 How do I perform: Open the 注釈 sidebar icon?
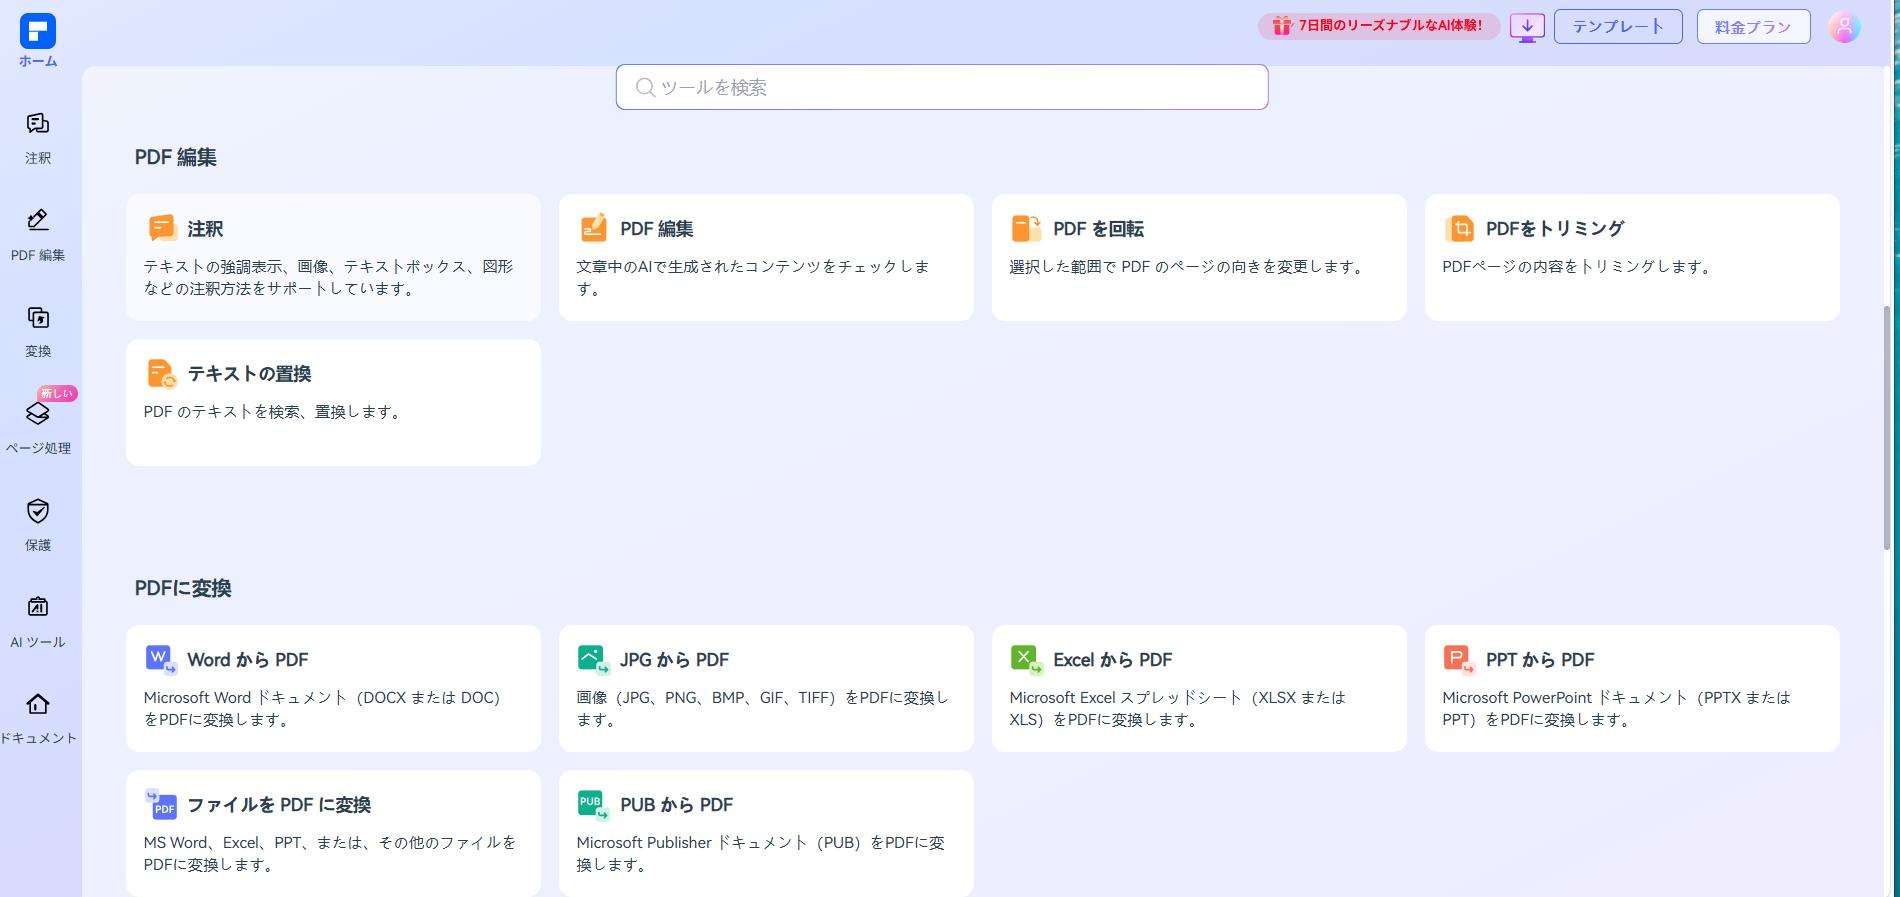(38, 123)
